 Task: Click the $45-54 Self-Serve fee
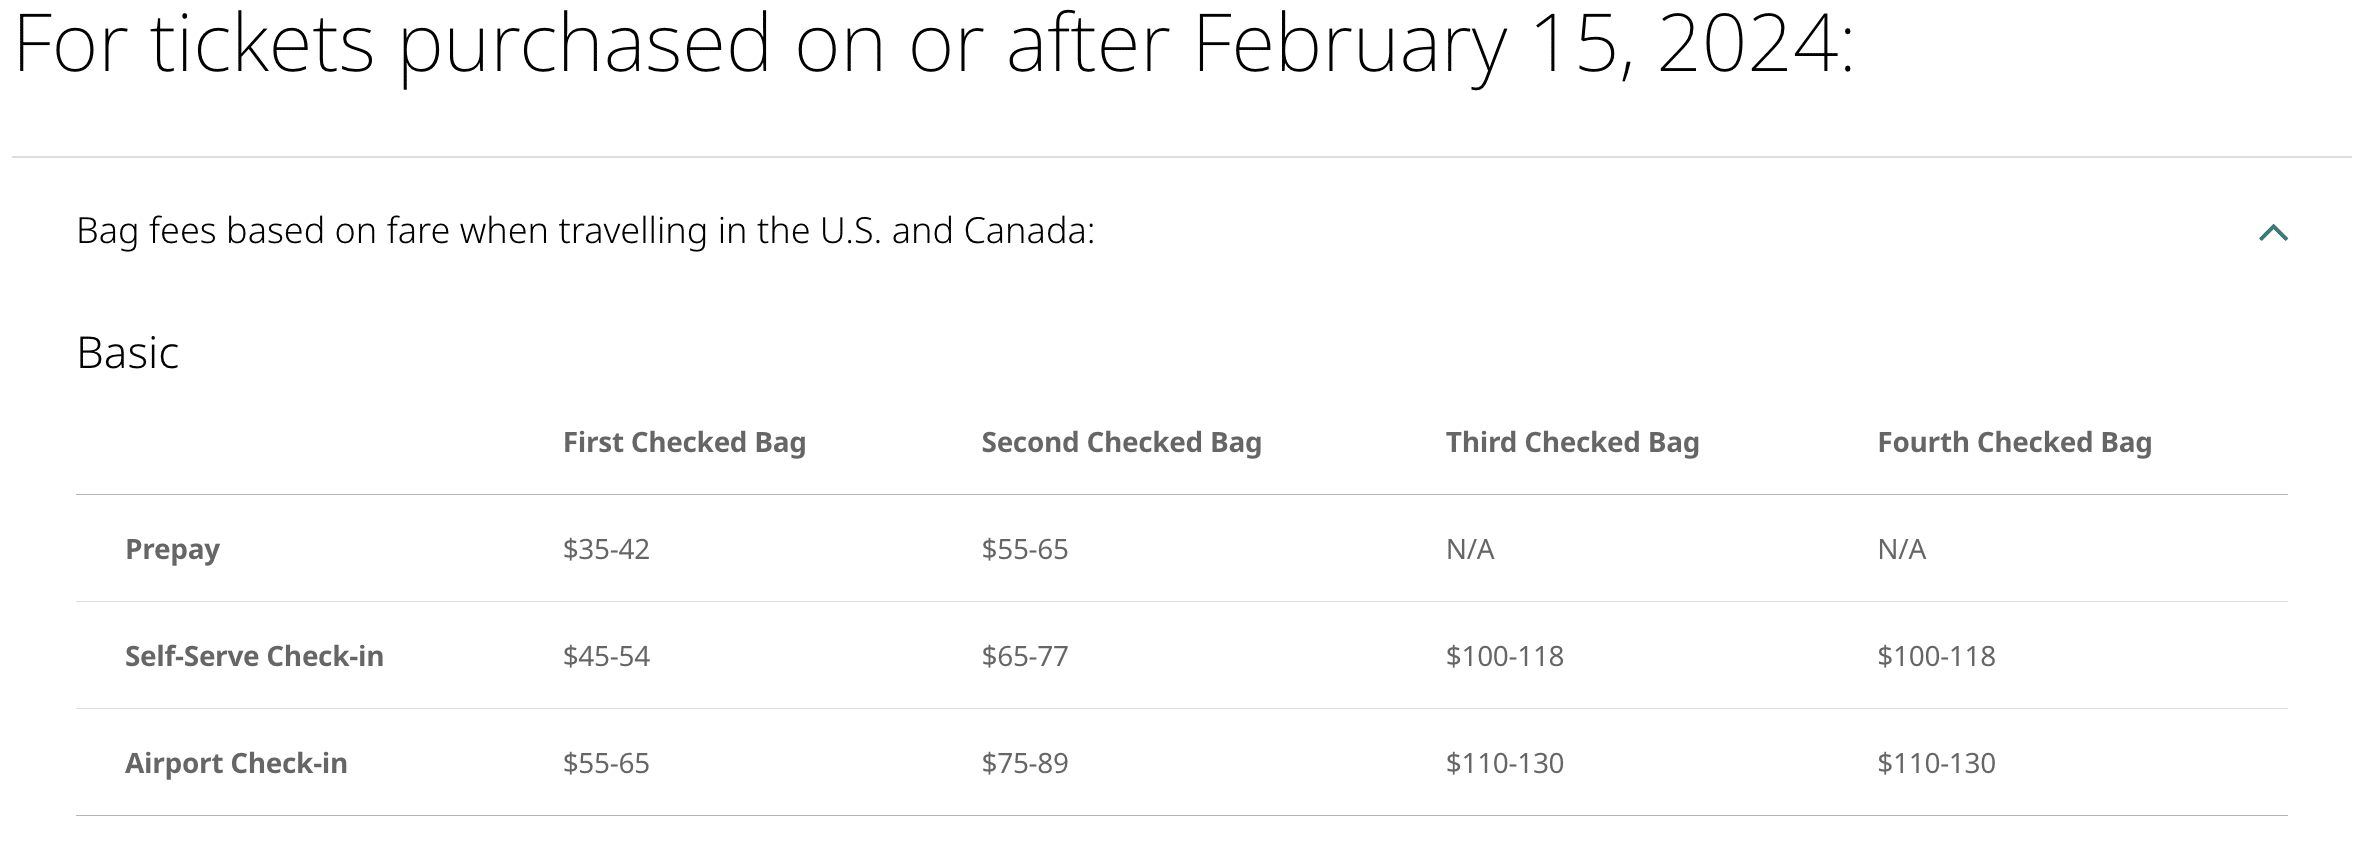(606, 656)
